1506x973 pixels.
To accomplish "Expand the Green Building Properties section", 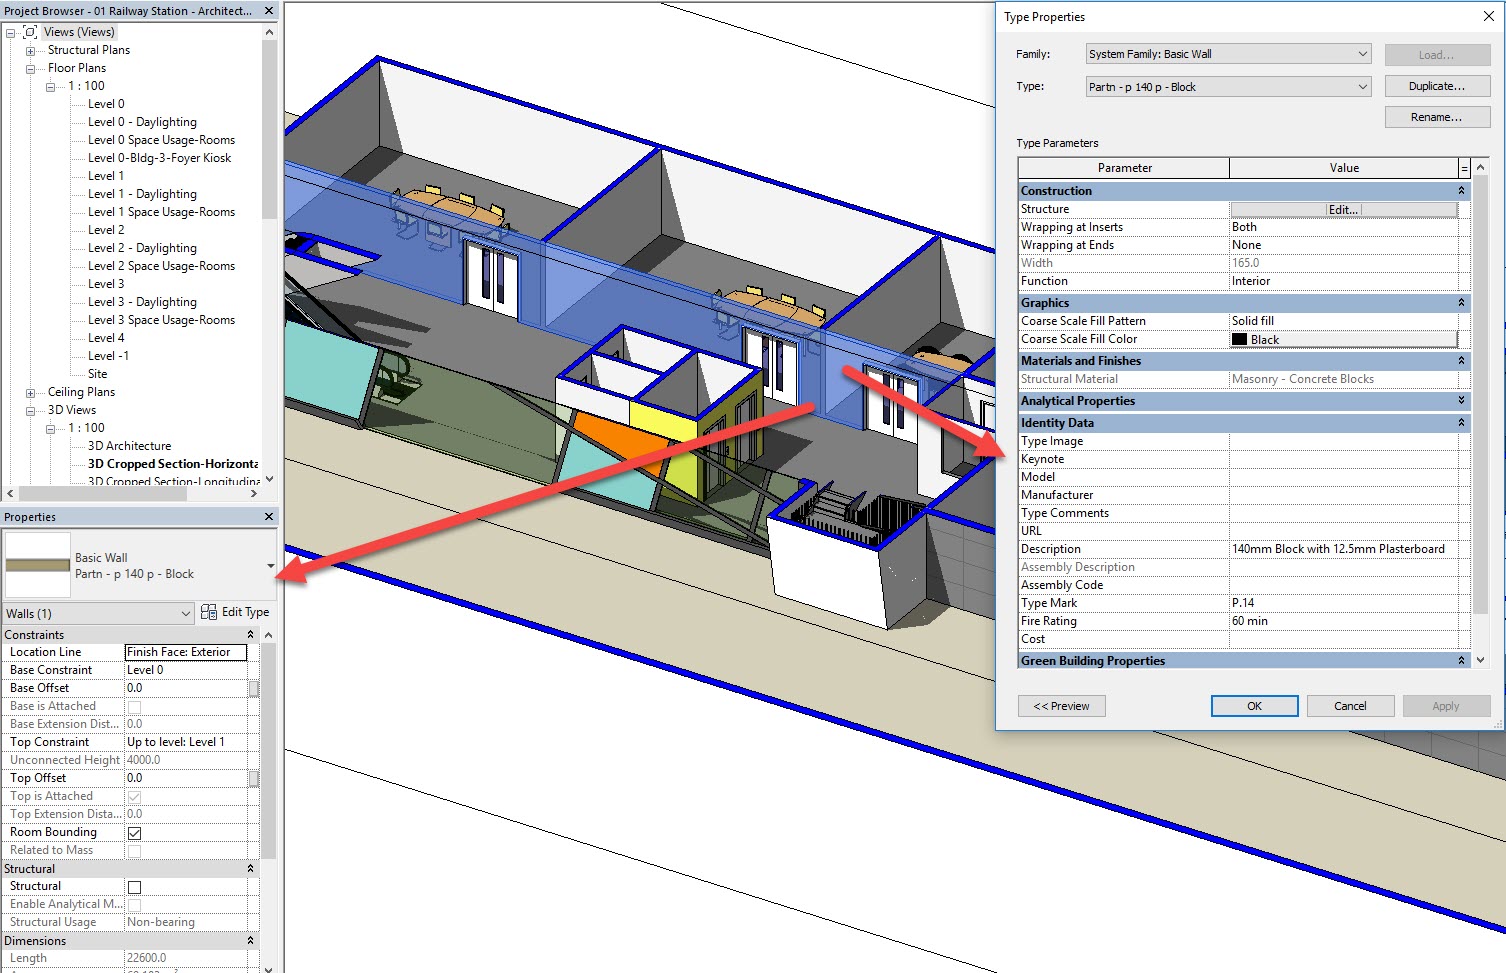I will coord(1461,660).
